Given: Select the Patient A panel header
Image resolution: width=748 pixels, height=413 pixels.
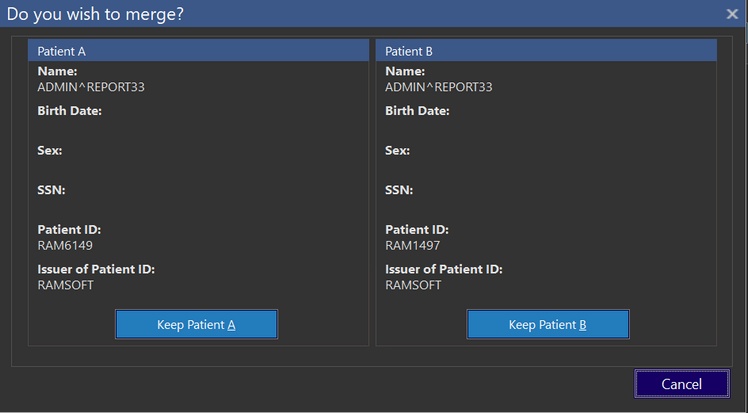Looking at the screenshot, I should tap(199, 51).
